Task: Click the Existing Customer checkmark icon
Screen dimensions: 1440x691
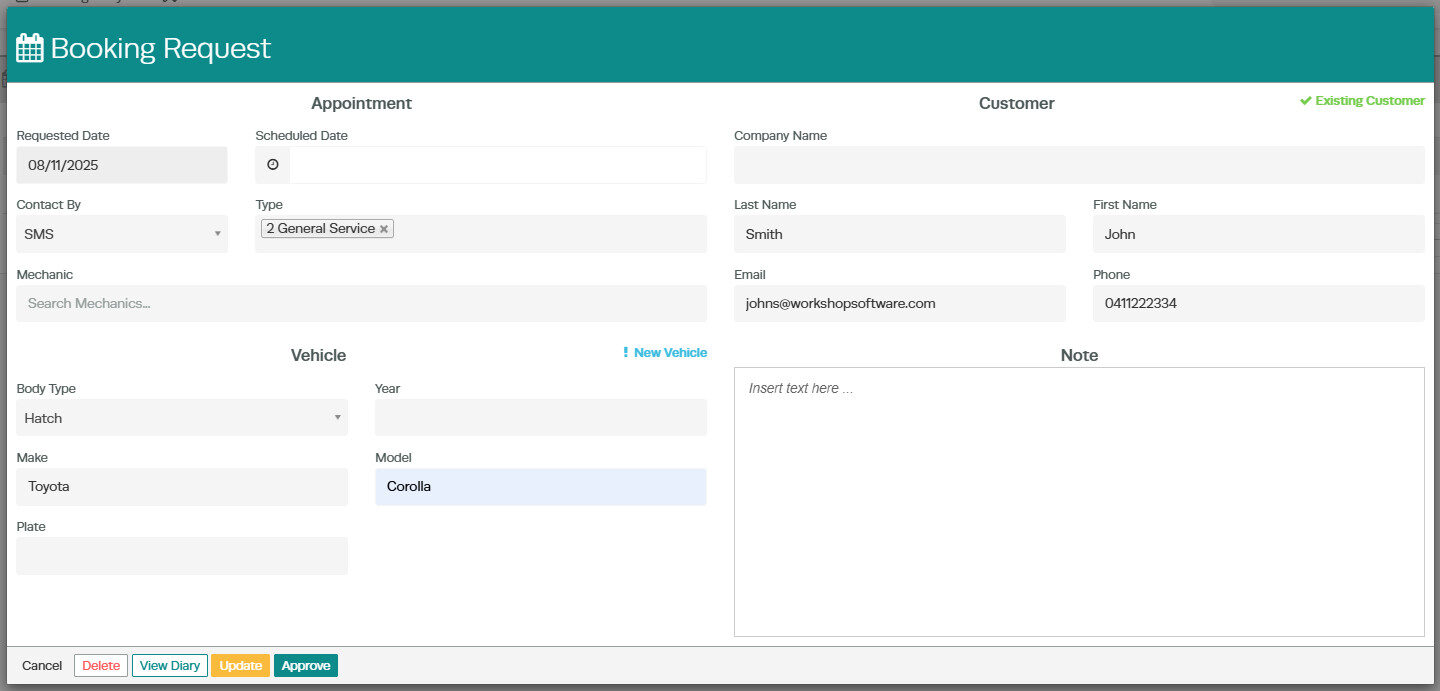Action: pos(1305,101)
